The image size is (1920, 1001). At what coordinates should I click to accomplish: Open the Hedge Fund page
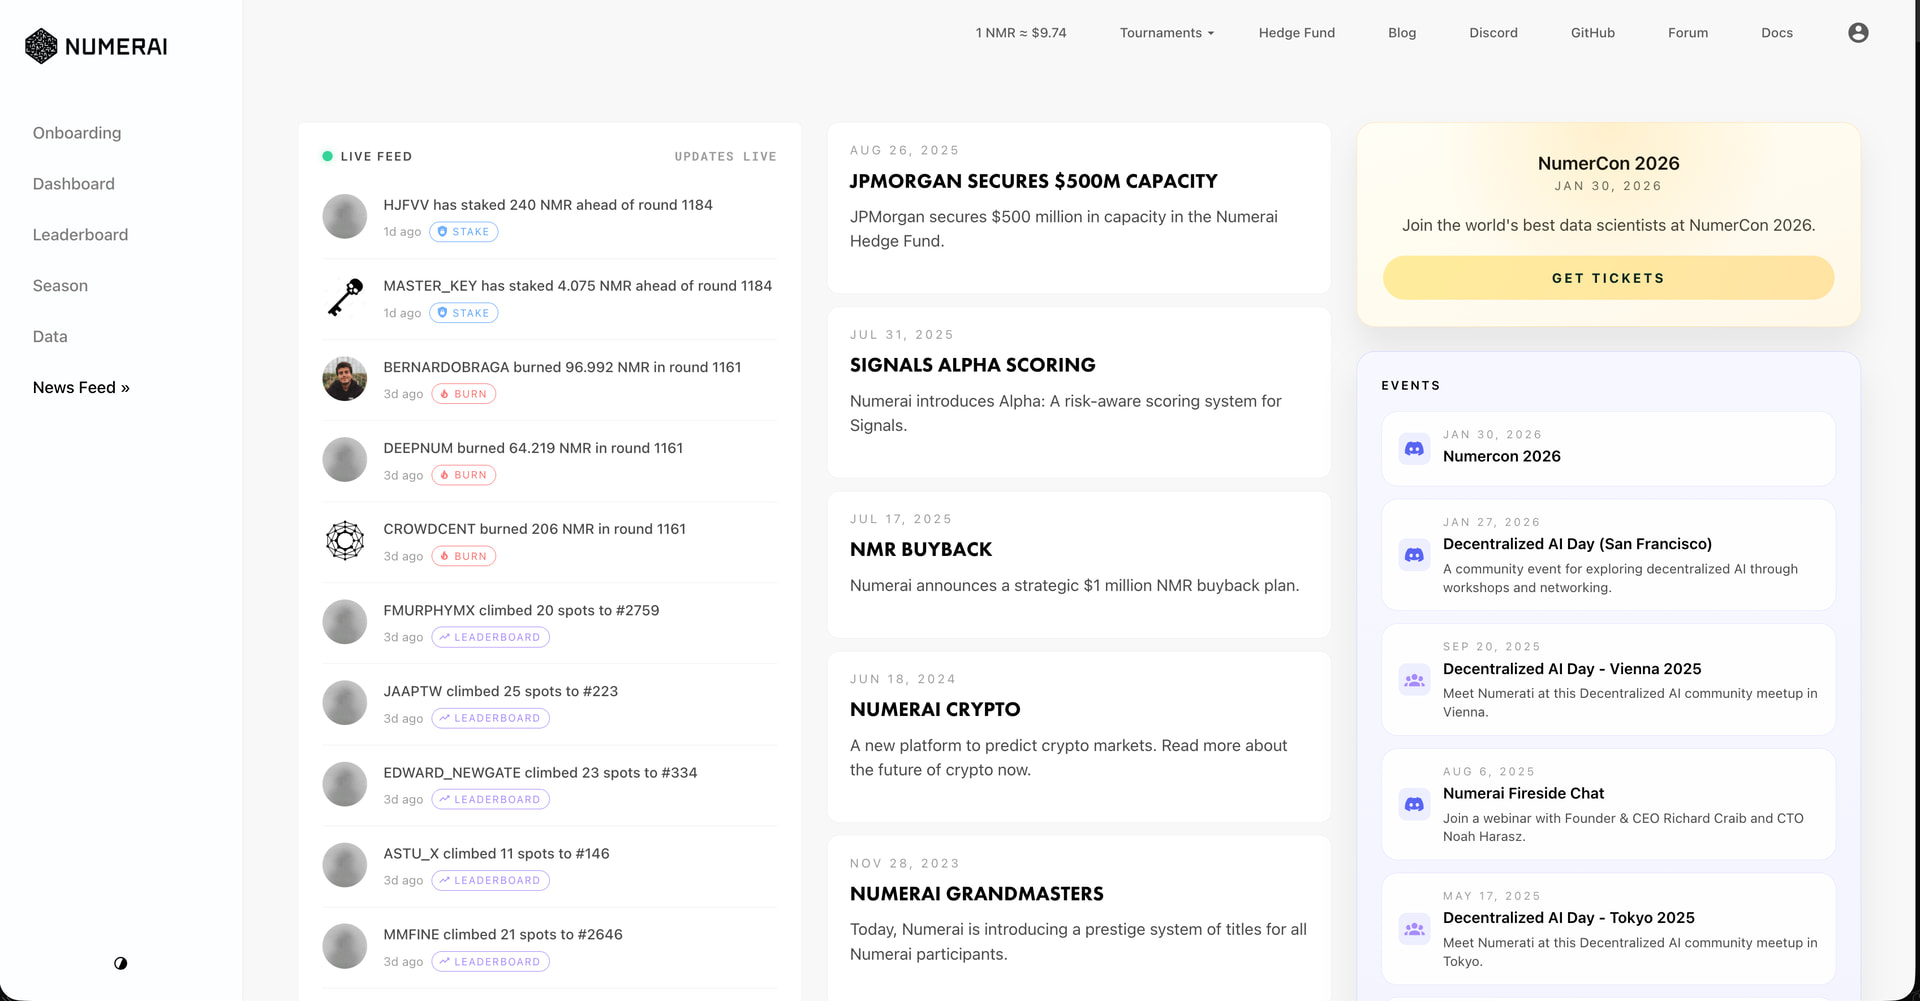click(x=1297, y=33)
